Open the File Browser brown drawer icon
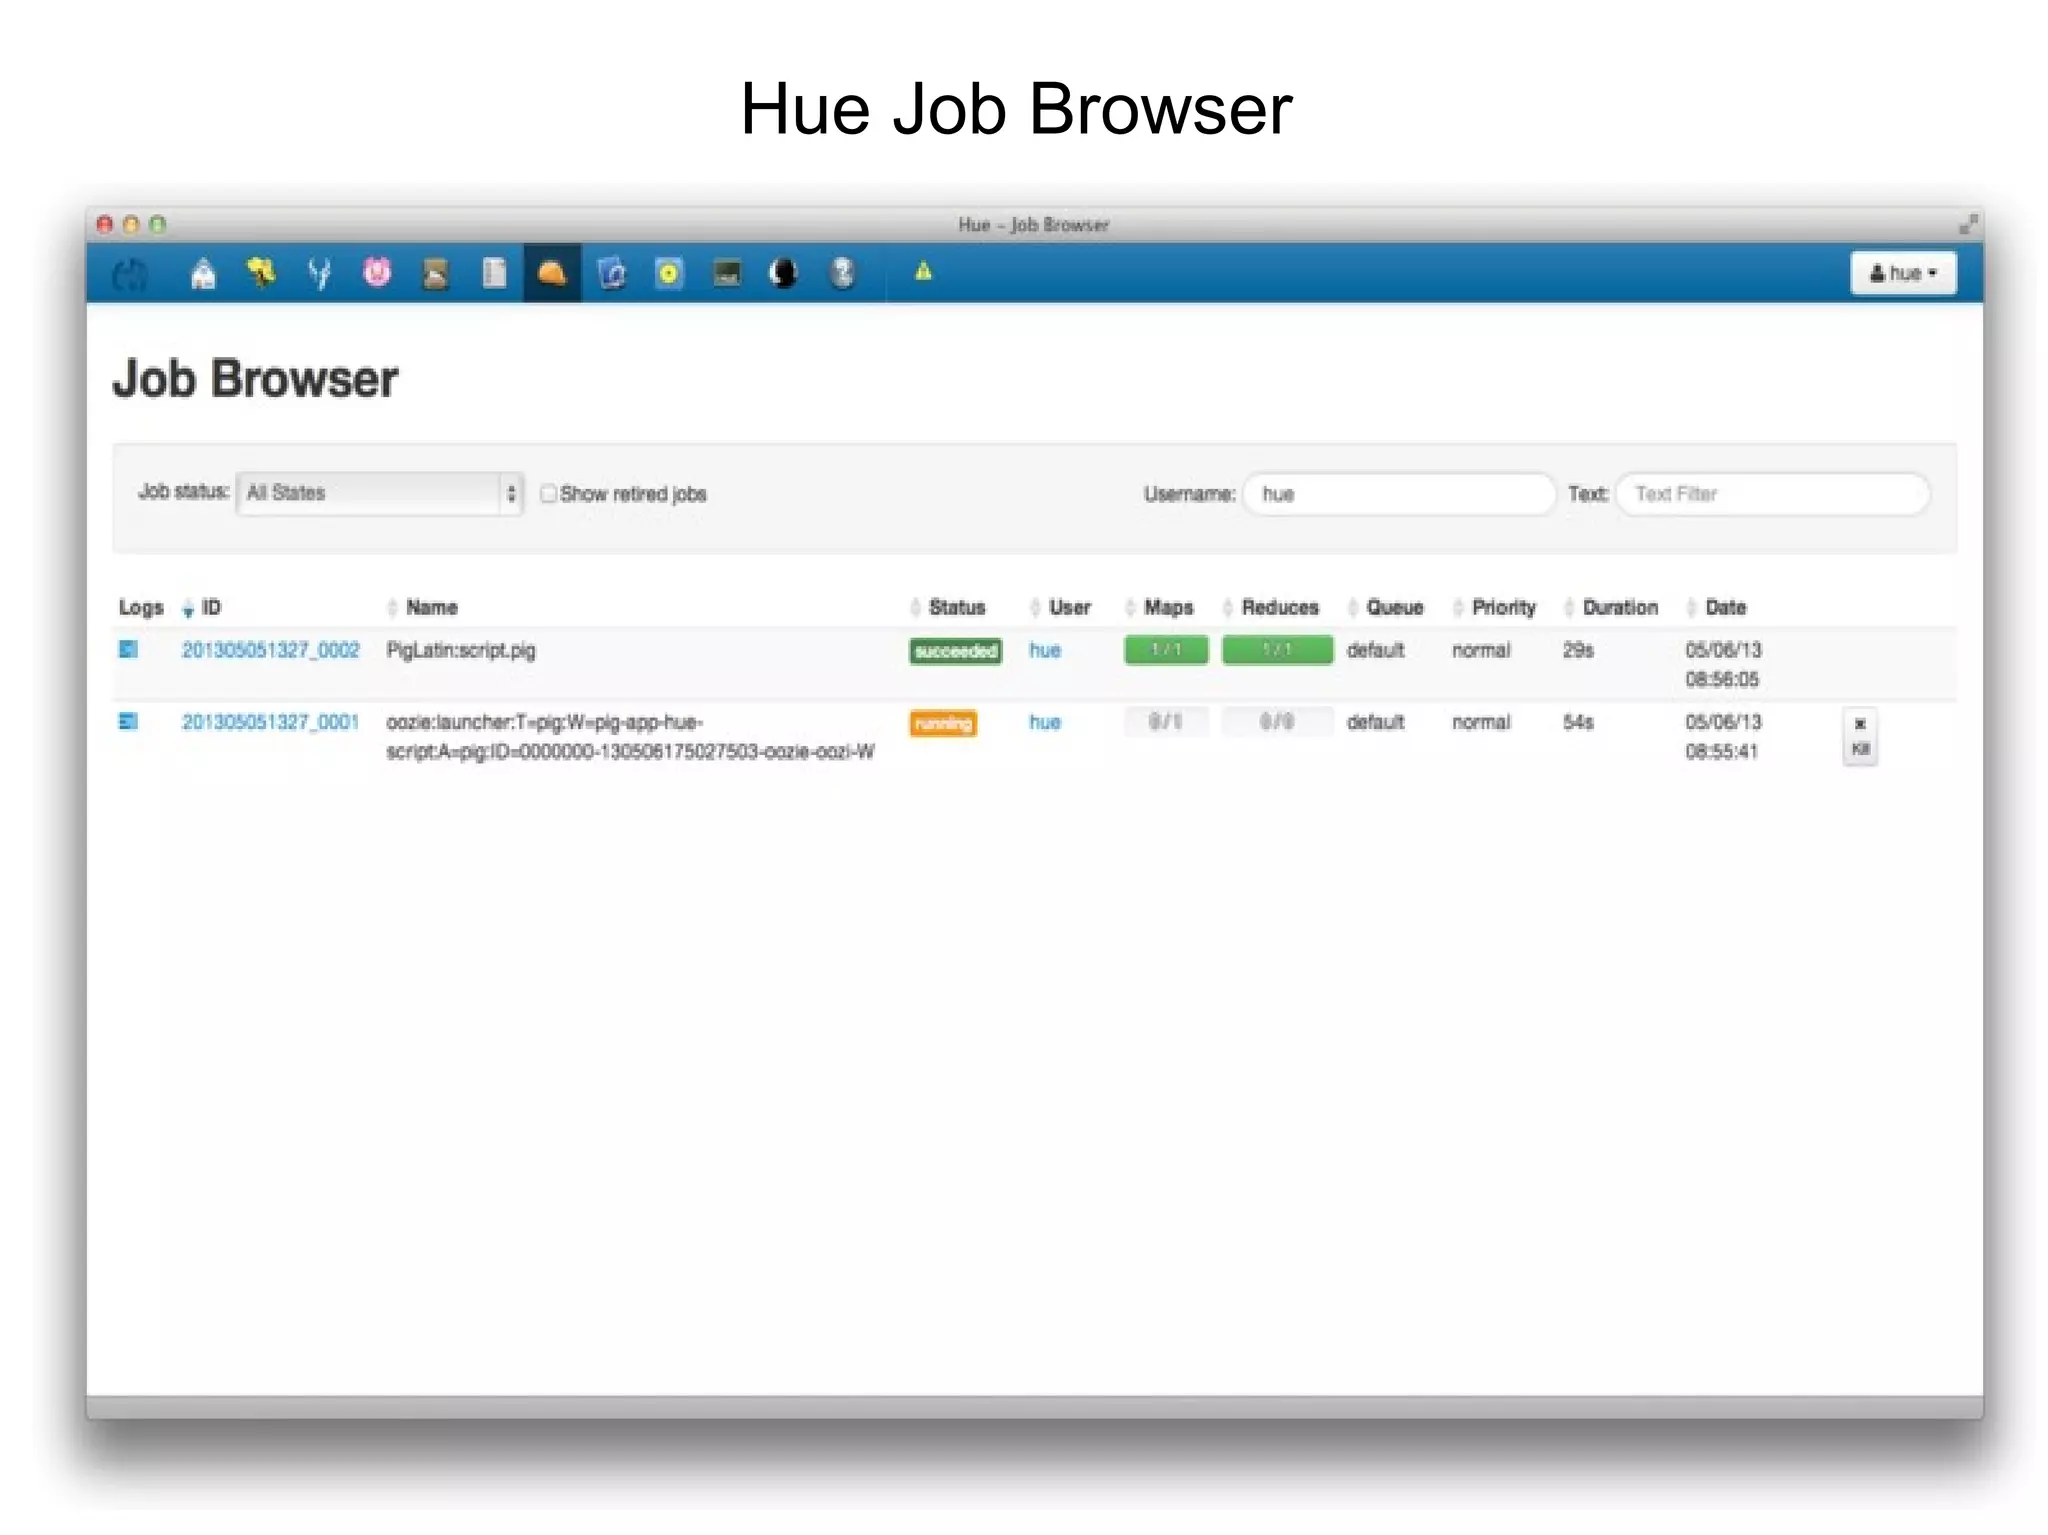Viewport: 2048px width, 1535px height. click(x=435, y=273)
